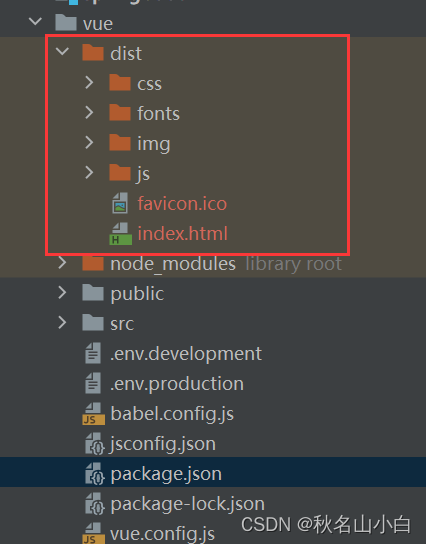The width and height of the screenshot is (426, 544).
Task: Expand the public folder
Action: coord(62,292)
